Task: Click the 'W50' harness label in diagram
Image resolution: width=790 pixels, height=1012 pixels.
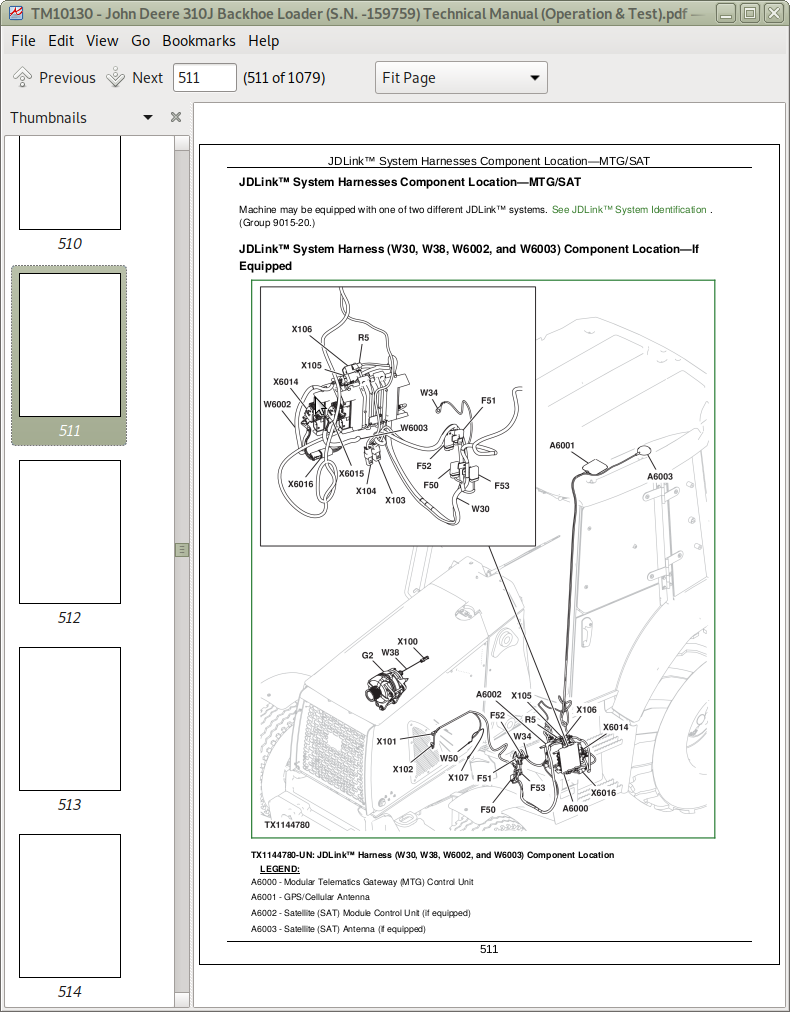Action: pos(449,758)
